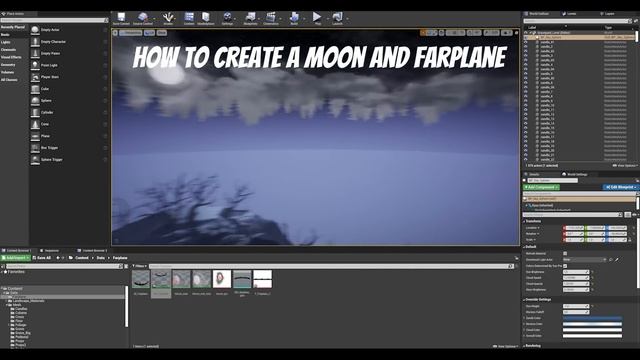Click the Add/Import button
Screen dimensions: 640x360
pyautogui.click(x=15, y=258)
